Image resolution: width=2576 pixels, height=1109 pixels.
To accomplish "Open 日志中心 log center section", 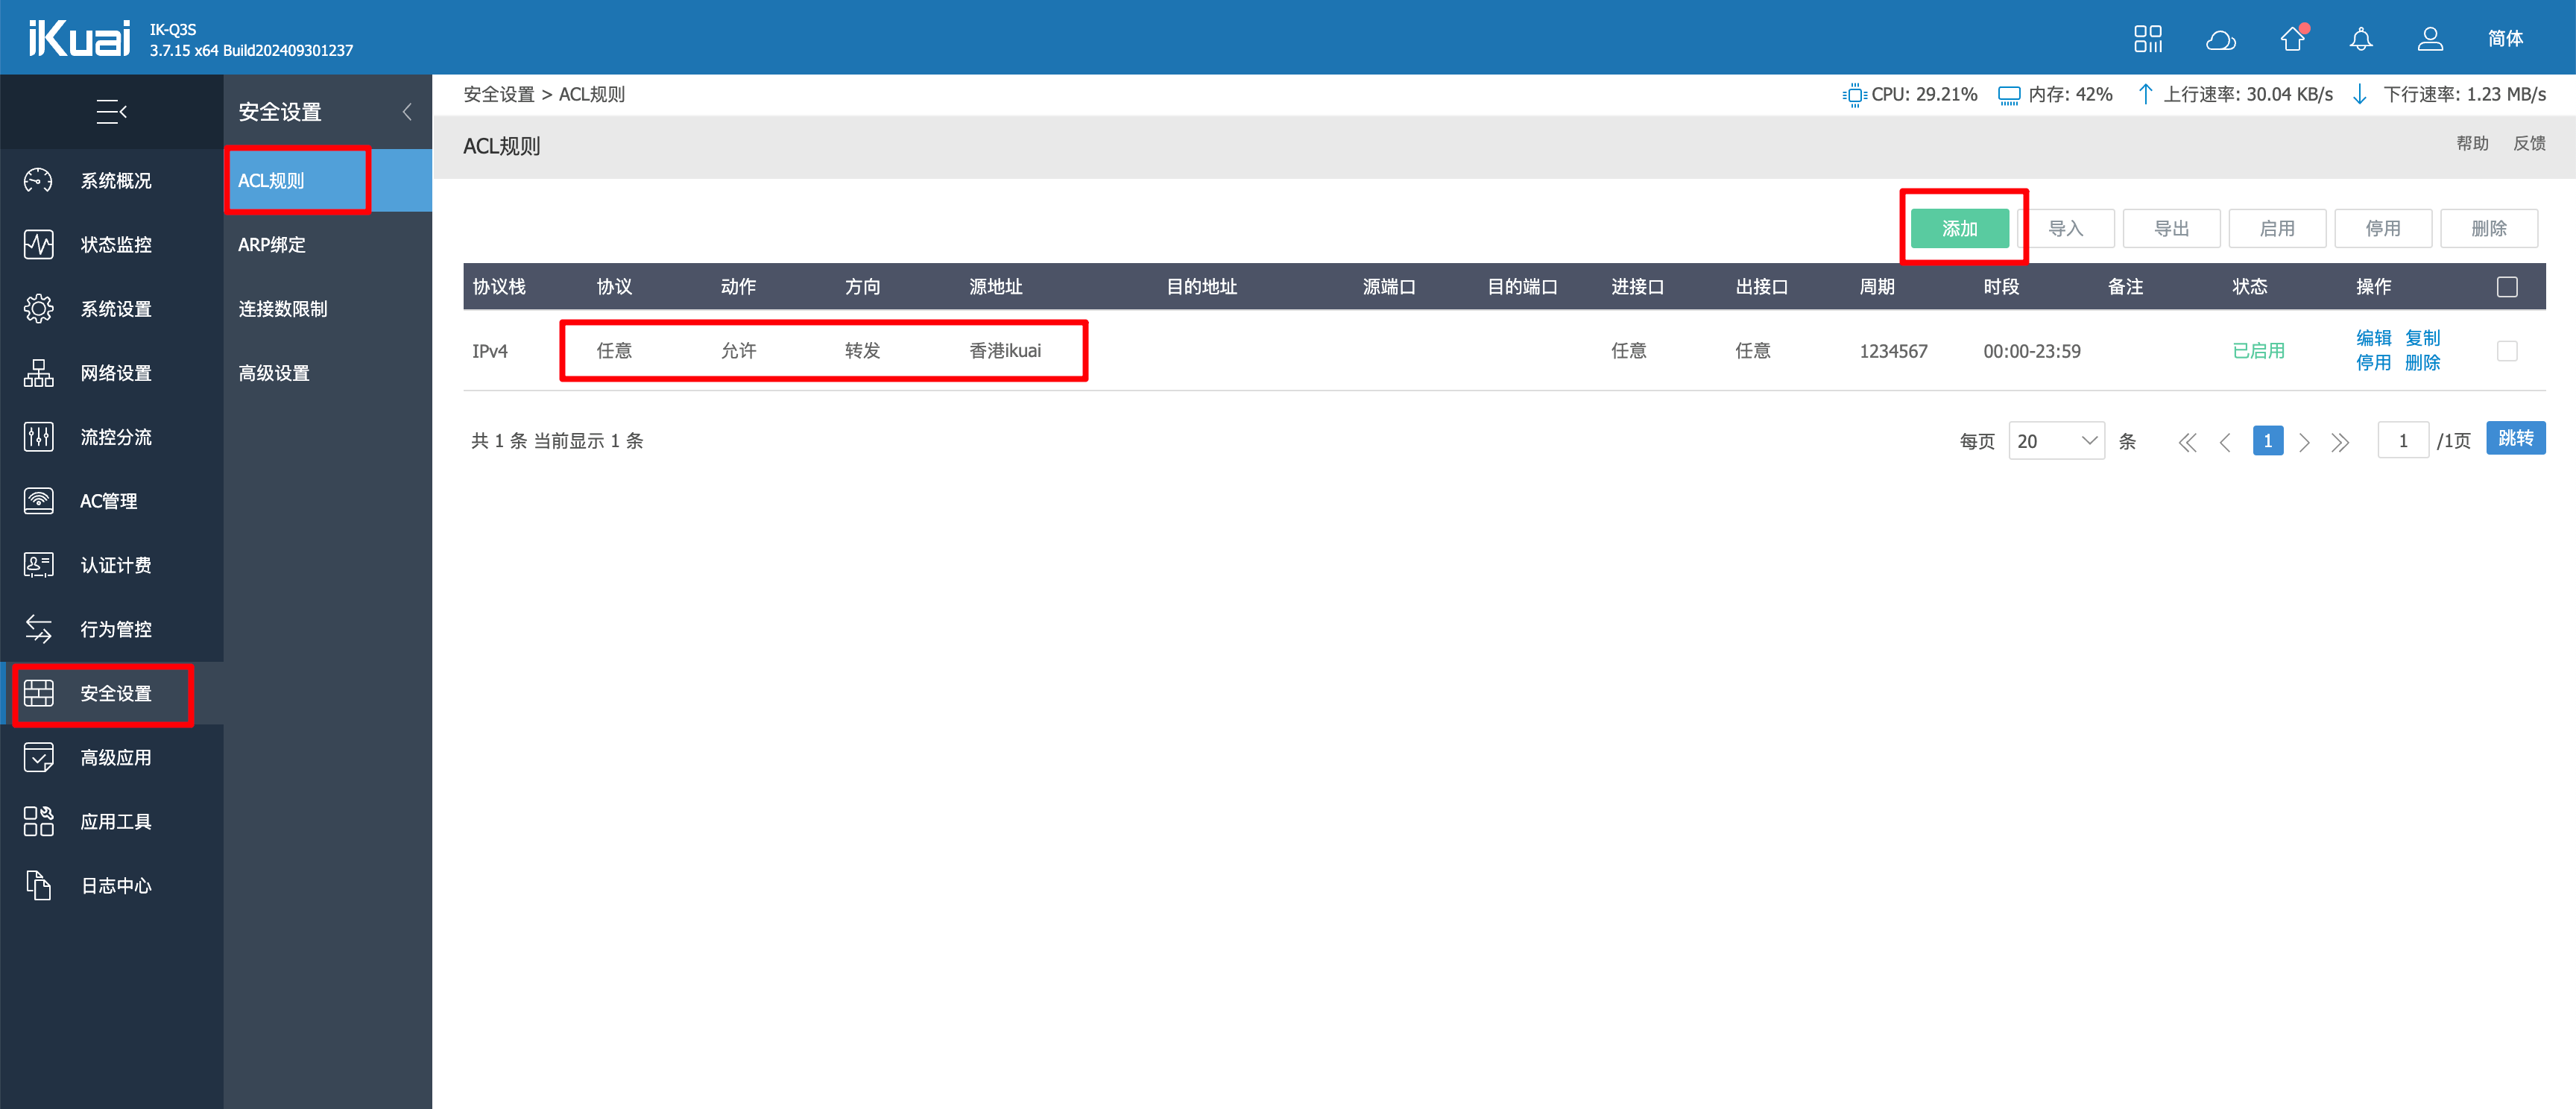I will click(x=115, y=886).
